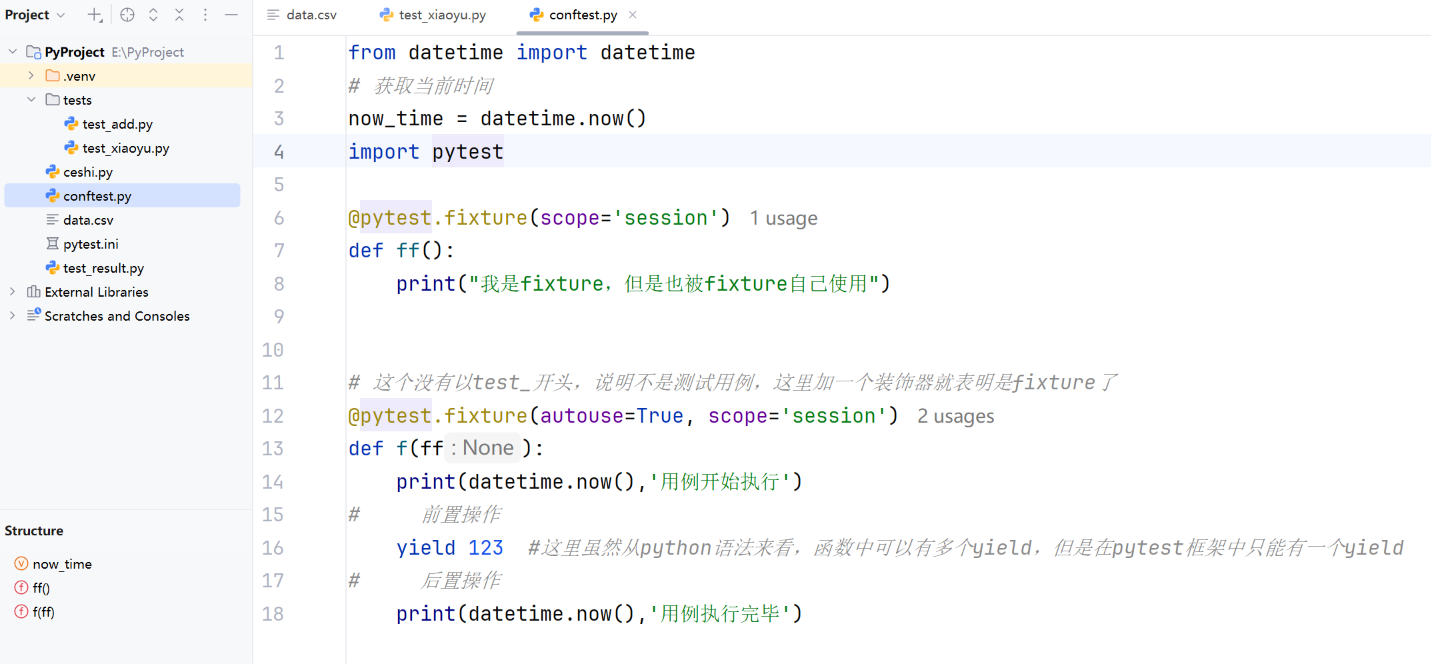This screenshot has width=1432, height=664.
Task: Click the .venv folder icon
Action: pos(53,76)
